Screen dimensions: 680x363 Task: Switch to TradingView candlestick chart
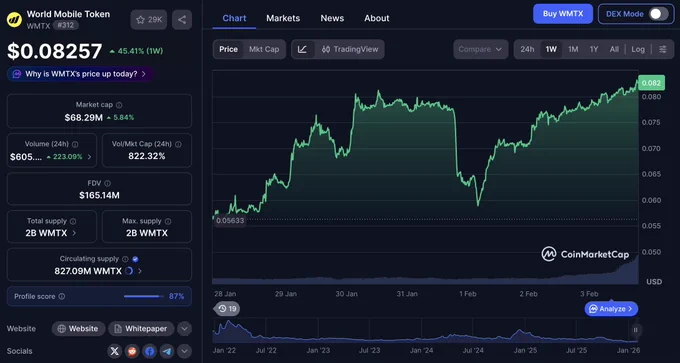tap(350, 49)
